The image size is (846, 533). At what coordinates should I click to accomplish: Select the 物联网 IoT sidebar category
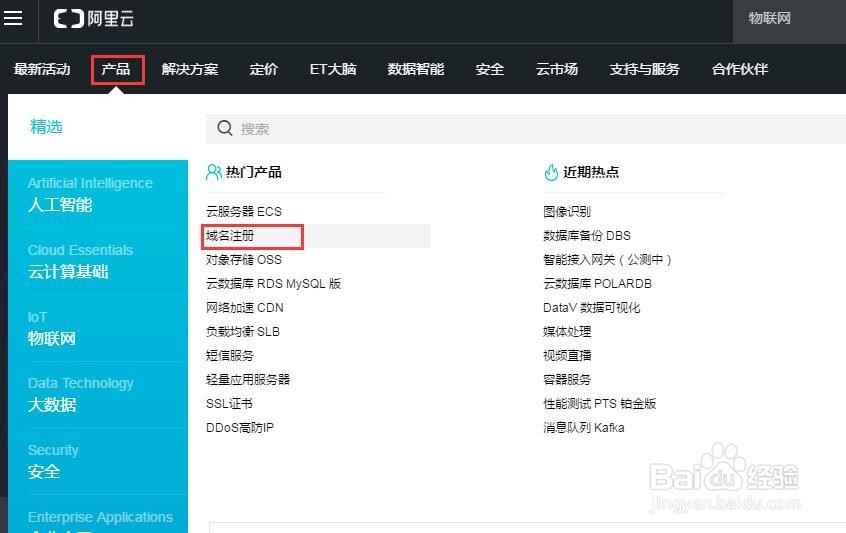click(52, 328)
